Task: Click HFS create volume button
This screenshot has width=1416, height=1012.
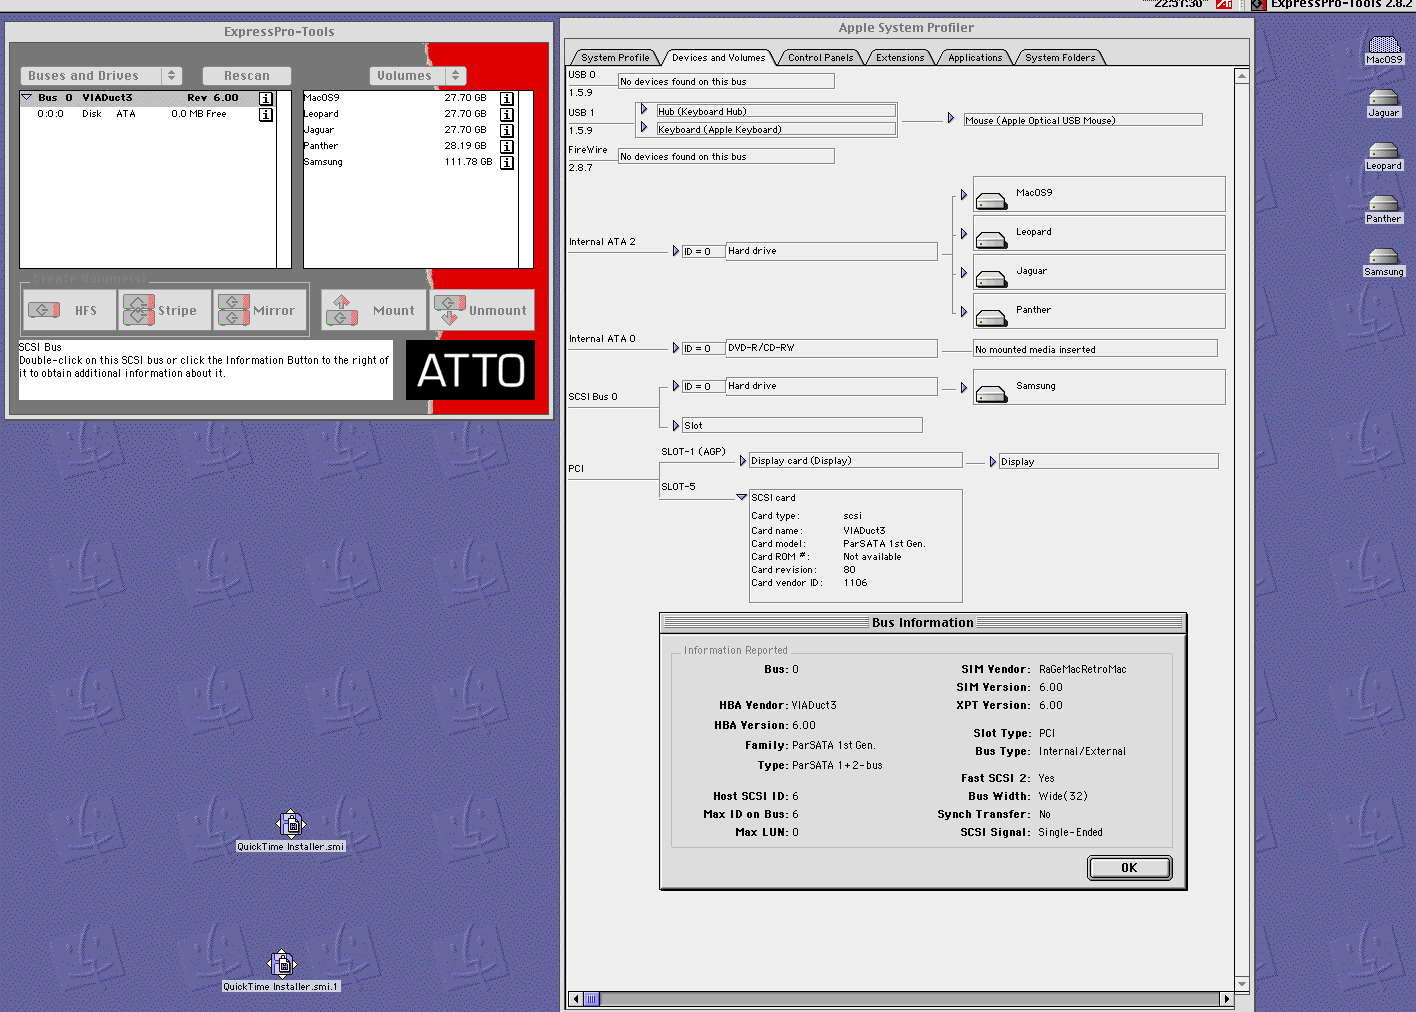Action: (70, 310)
